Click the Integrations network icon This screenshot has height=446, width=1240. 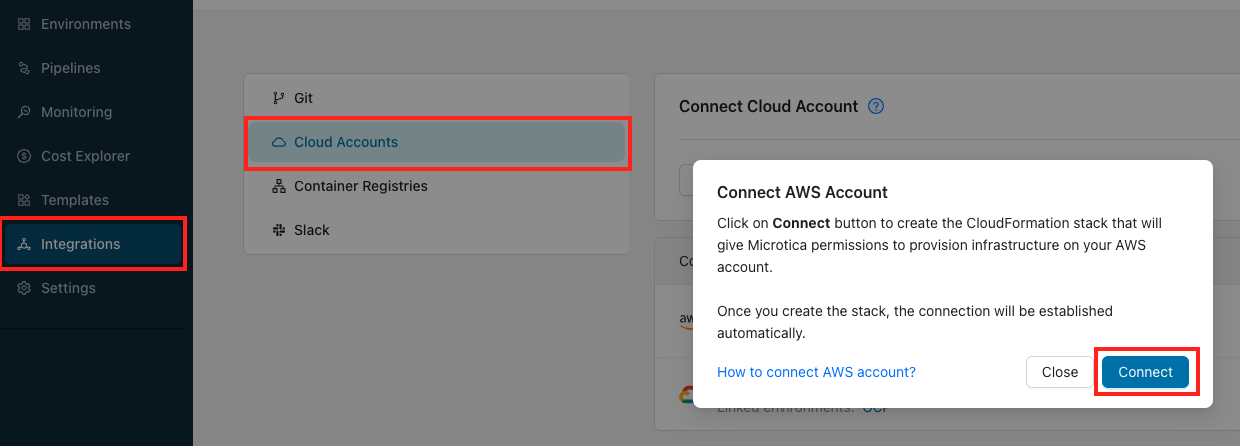tap(24, 244)
